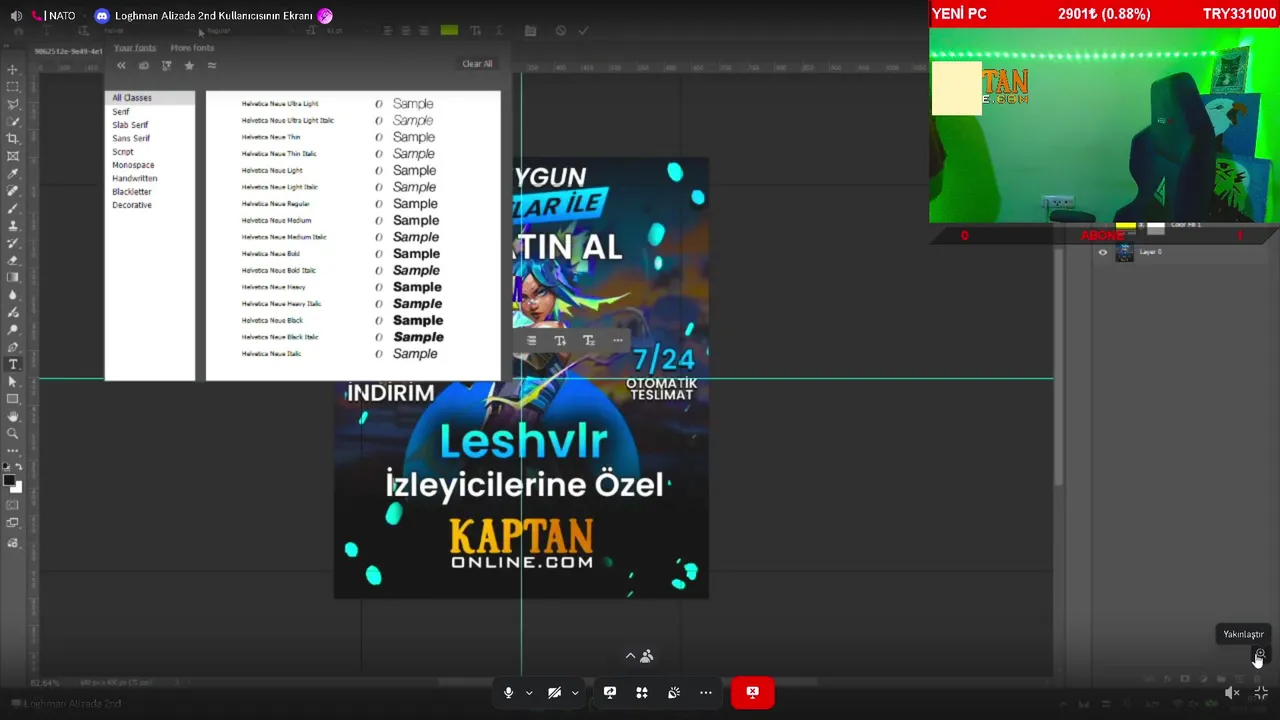Select the Frame tool

[13, 156]
